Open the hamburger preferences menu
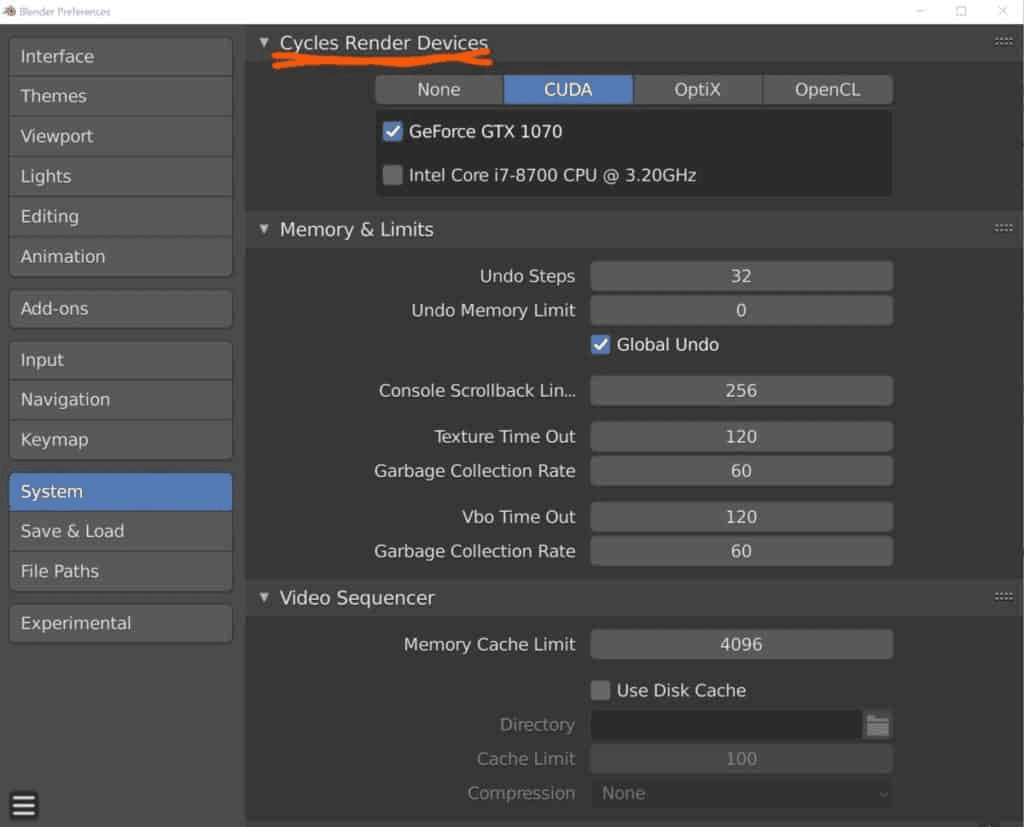 [24, 804]
